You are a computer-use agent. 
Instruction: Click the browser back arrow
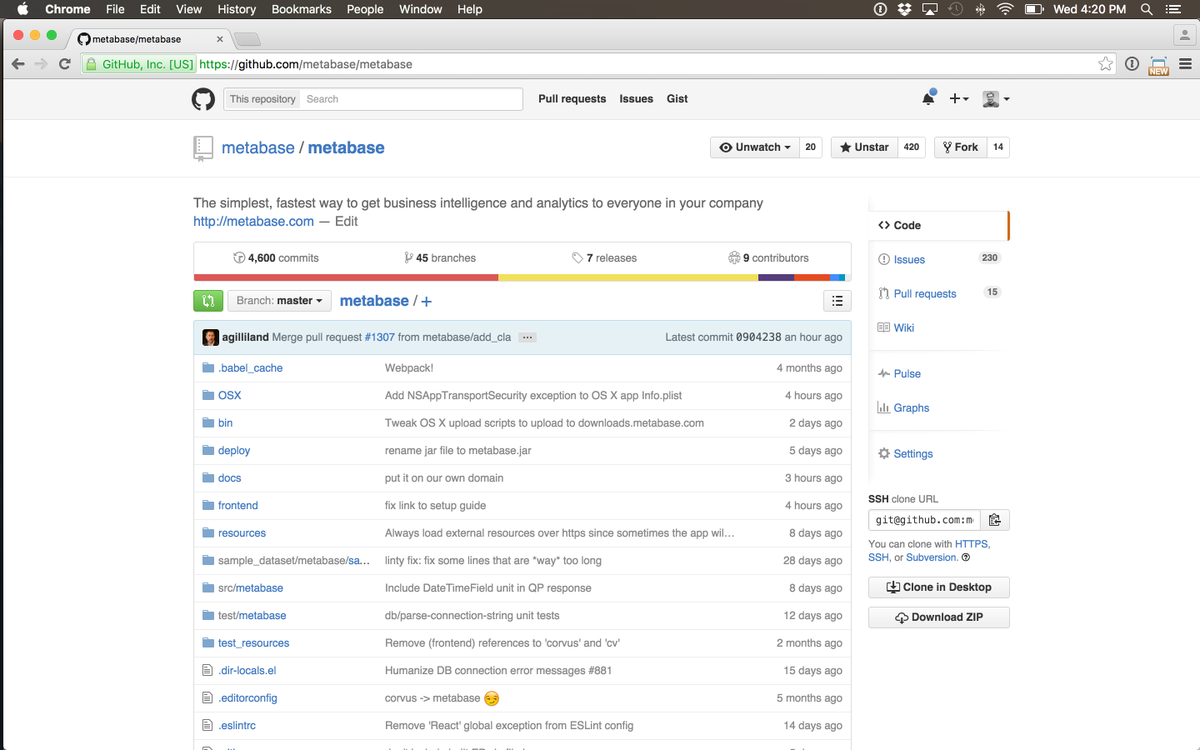pos(18,64)
